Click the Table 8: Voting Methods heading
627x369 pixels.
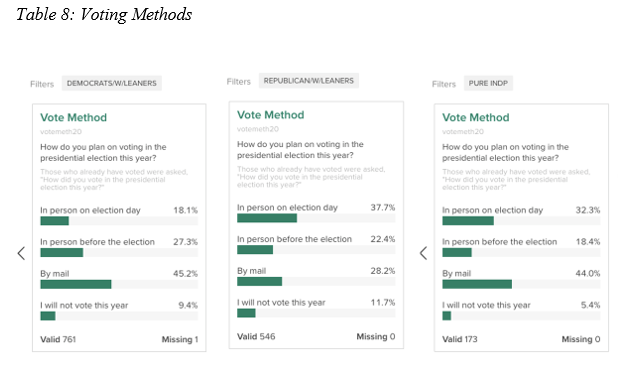pos(104,15)
